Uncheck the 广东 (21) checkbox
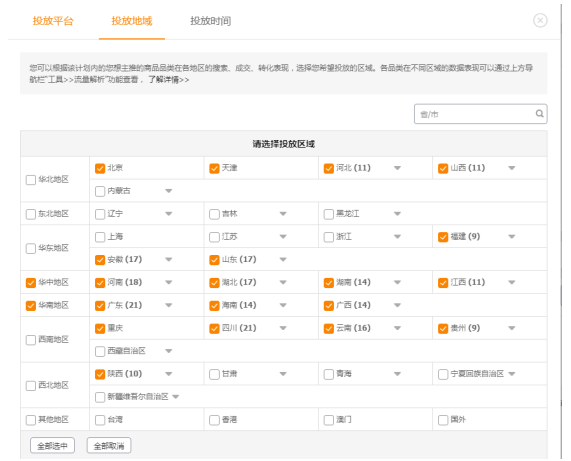Screen dimensions: 571x461 point(100,306)
